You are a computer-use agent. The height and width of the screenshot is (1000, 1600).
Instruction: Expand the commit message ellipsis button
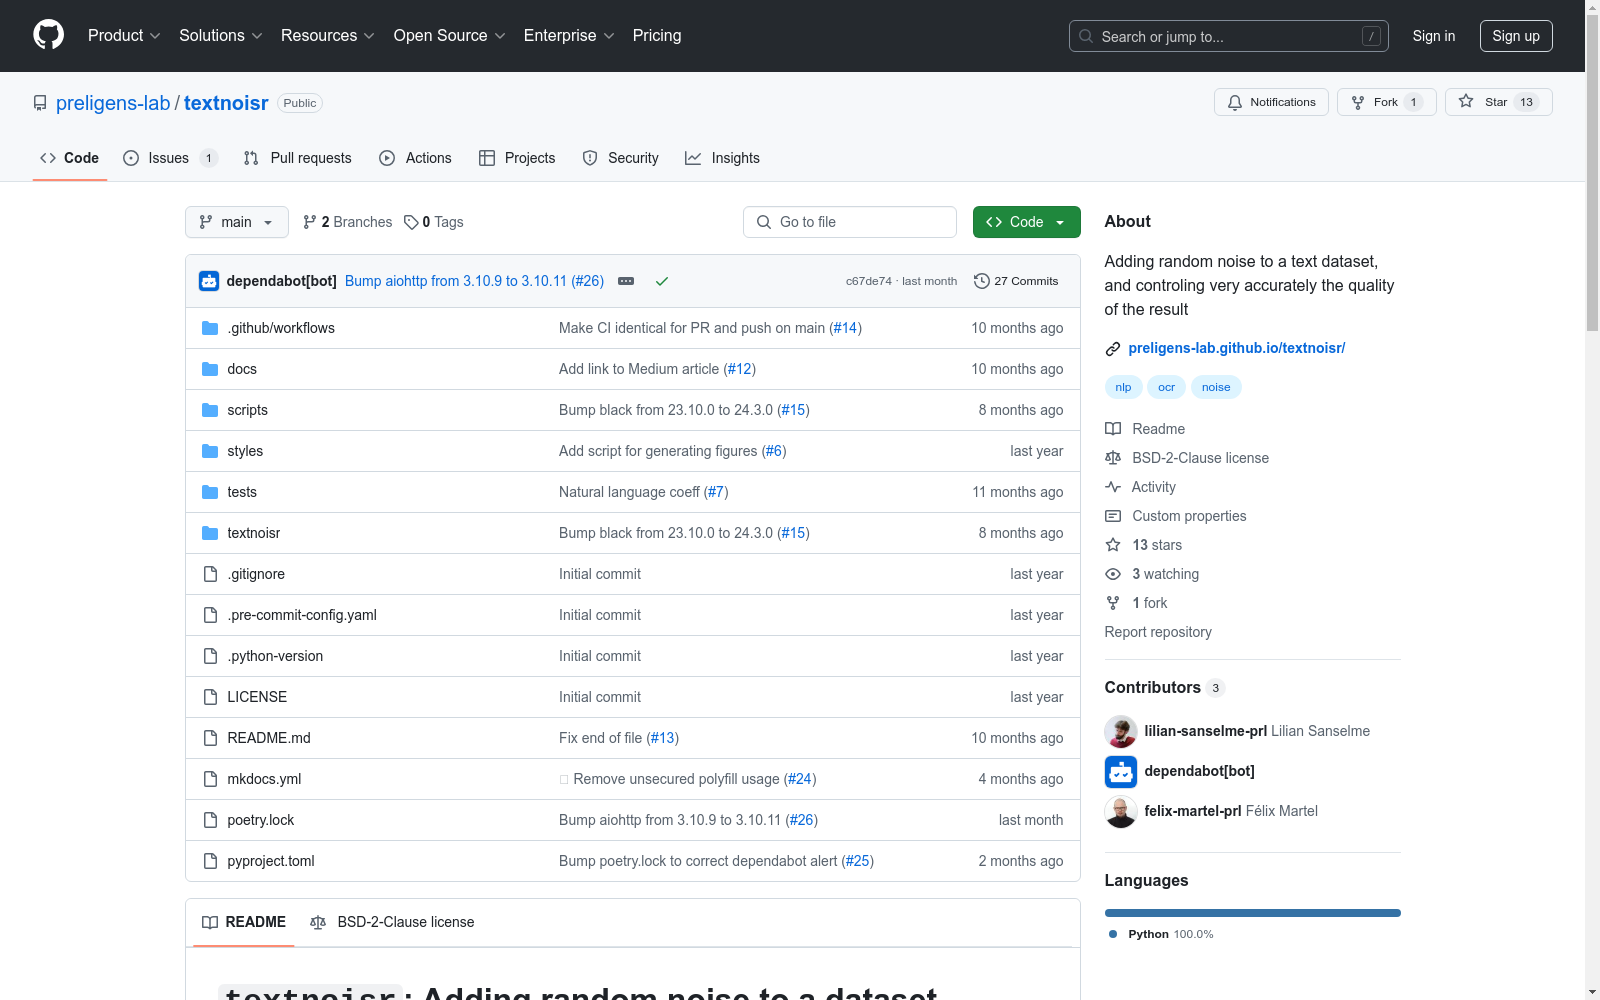626,281
